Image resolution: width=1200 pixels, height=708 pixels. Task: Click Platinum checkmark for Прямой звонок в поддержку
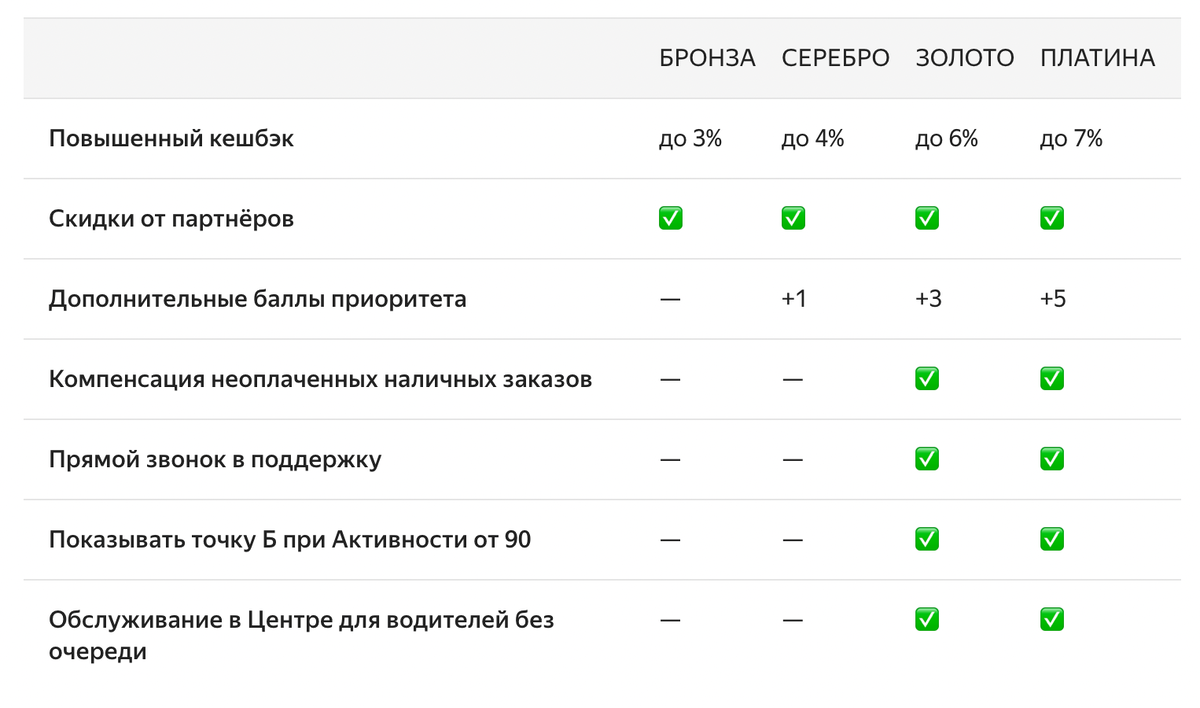tap(1052, 459)
